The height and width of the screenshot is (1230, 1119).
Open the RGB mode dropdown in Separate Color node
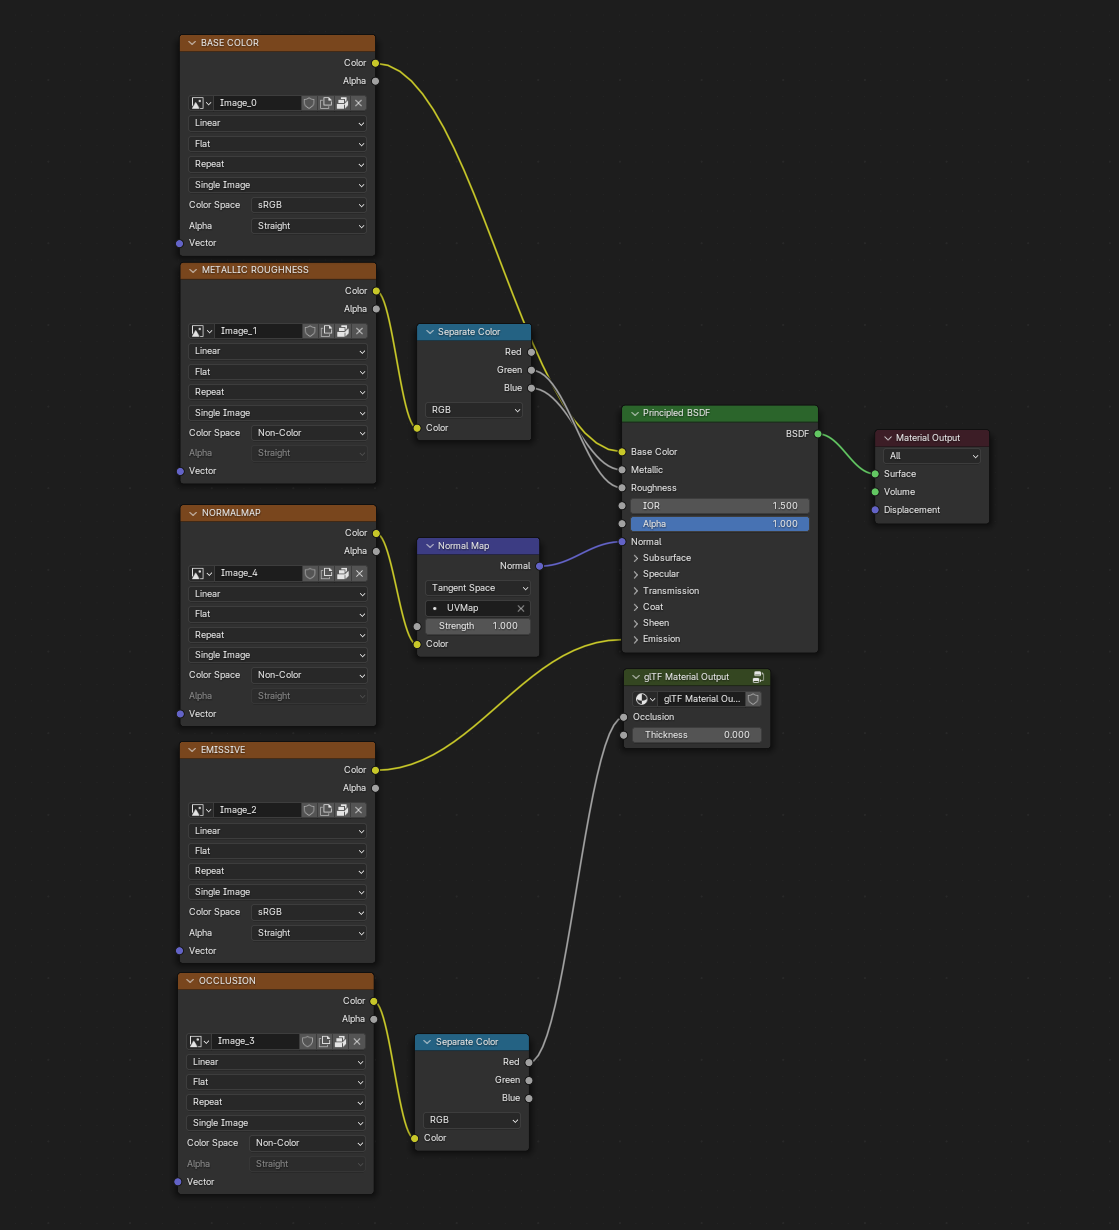(x=474, y=409)
